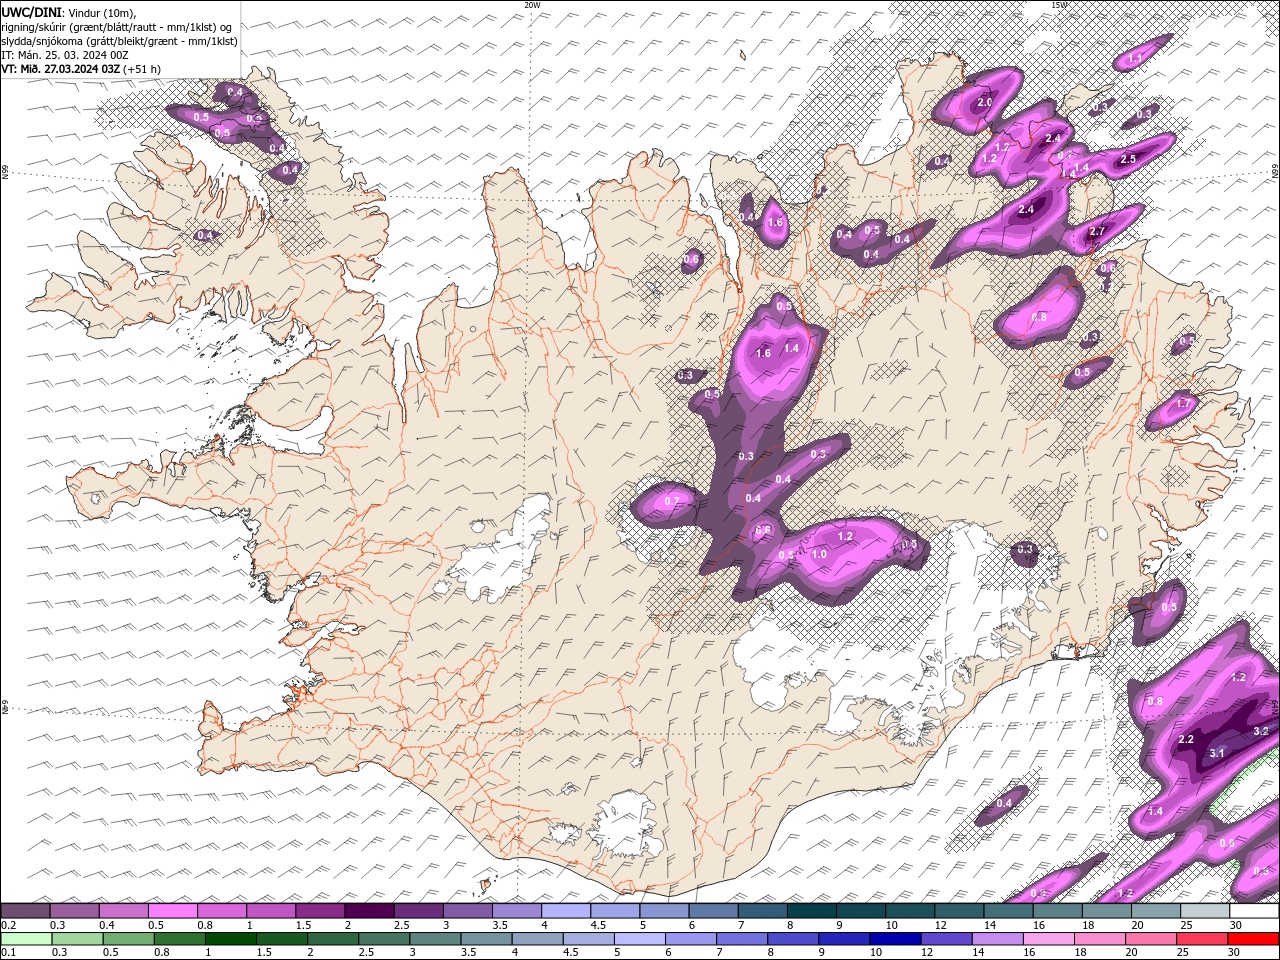Pick the bright pink top-row swatch labeled 0.5
The width and height of the screenshot is (1280, 960).
coord(172,910)
